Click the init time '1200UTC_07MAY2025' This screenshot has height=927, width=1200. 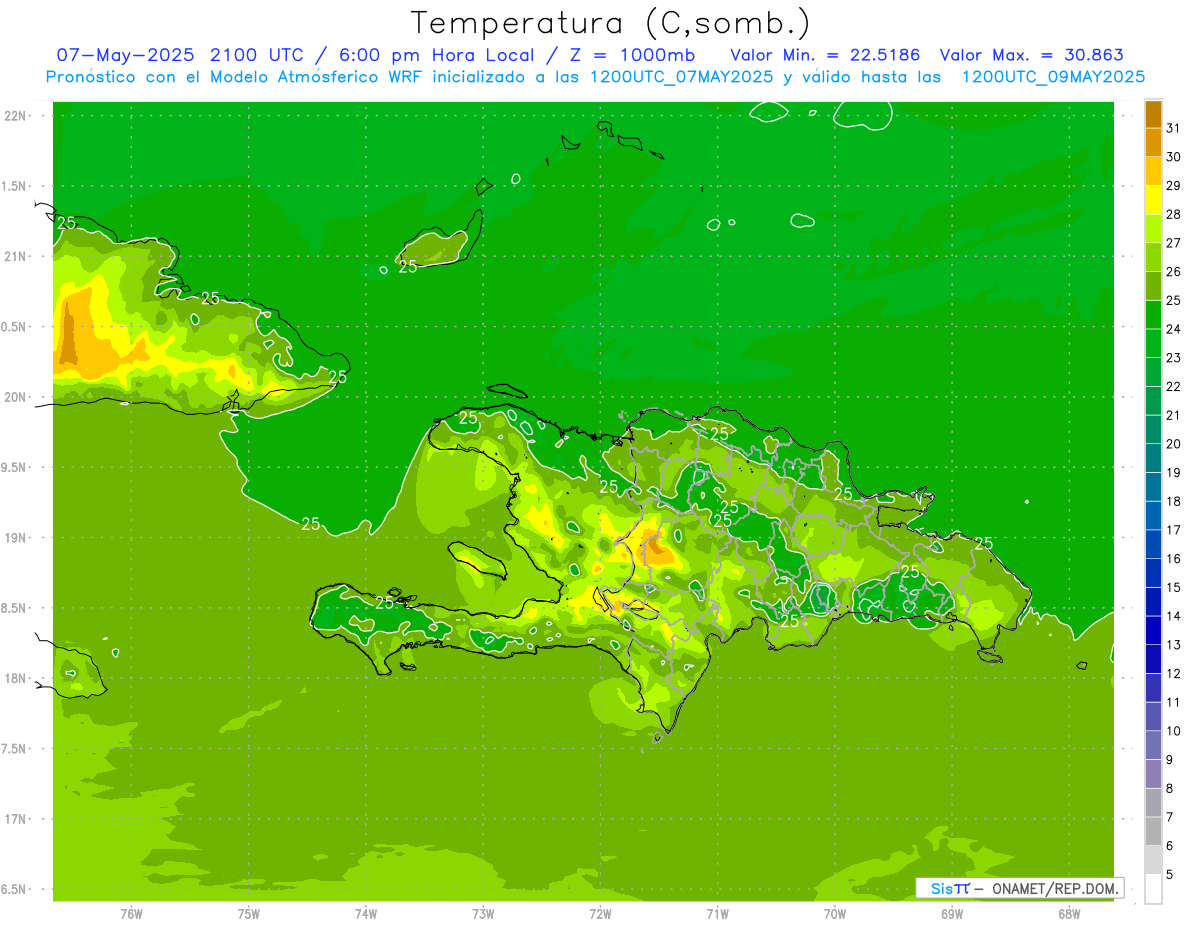[x=681, y=77]
